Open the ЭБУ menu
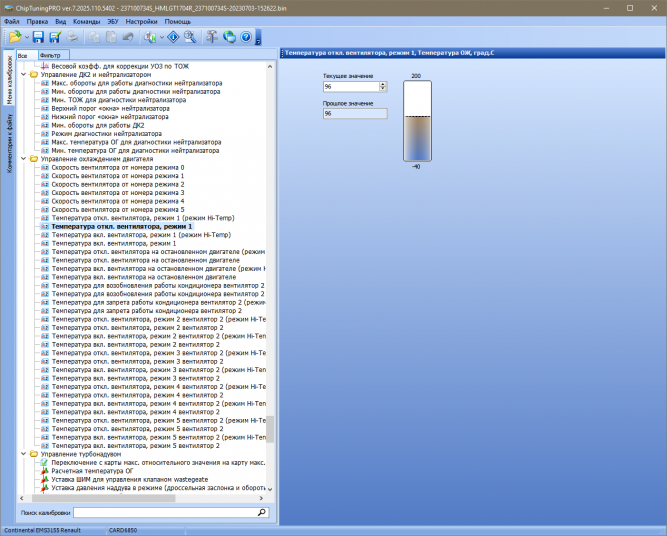This screenshot has width=667, height=536. (112, 21)
